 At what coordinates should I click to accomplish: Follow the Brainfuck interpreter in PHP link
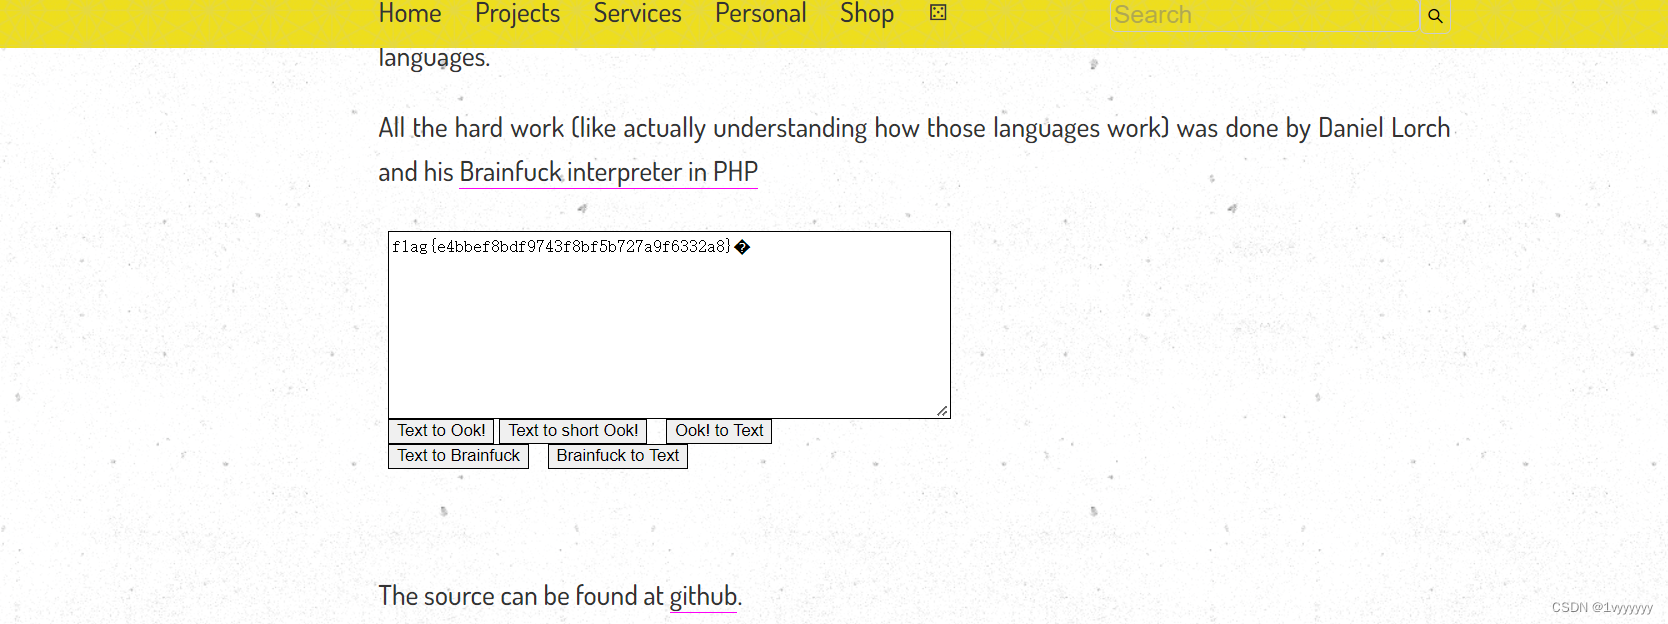click(x=608, y=172)
